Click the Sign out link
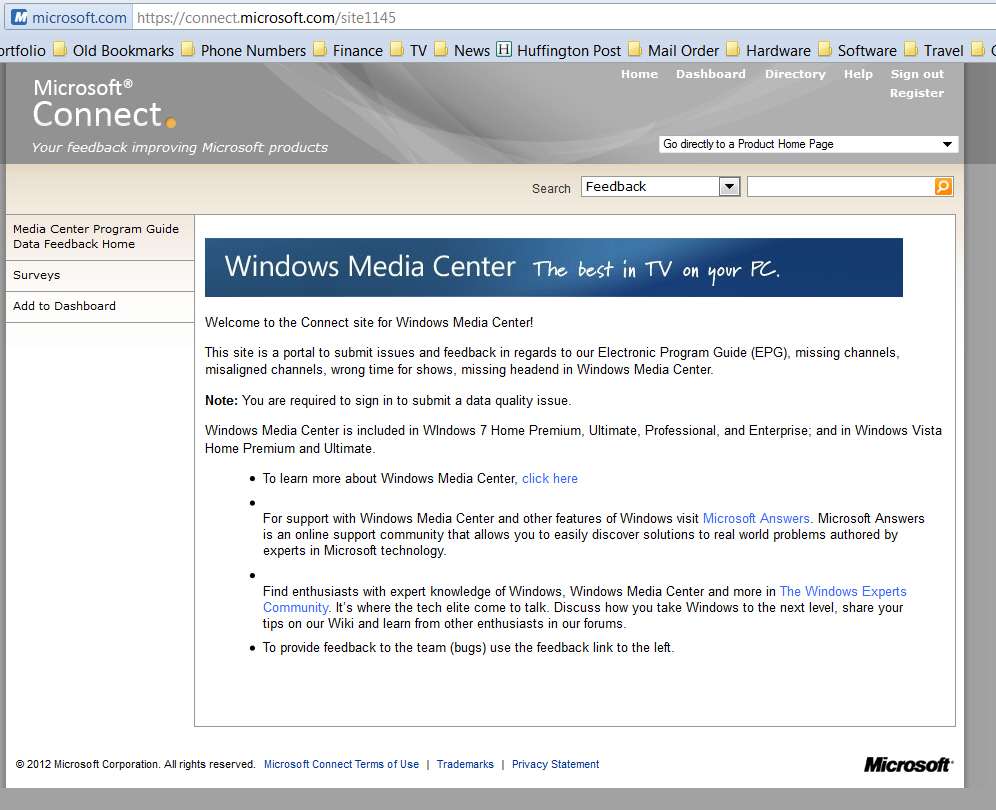This screenshot has width=996, height=810. (917, 74)
